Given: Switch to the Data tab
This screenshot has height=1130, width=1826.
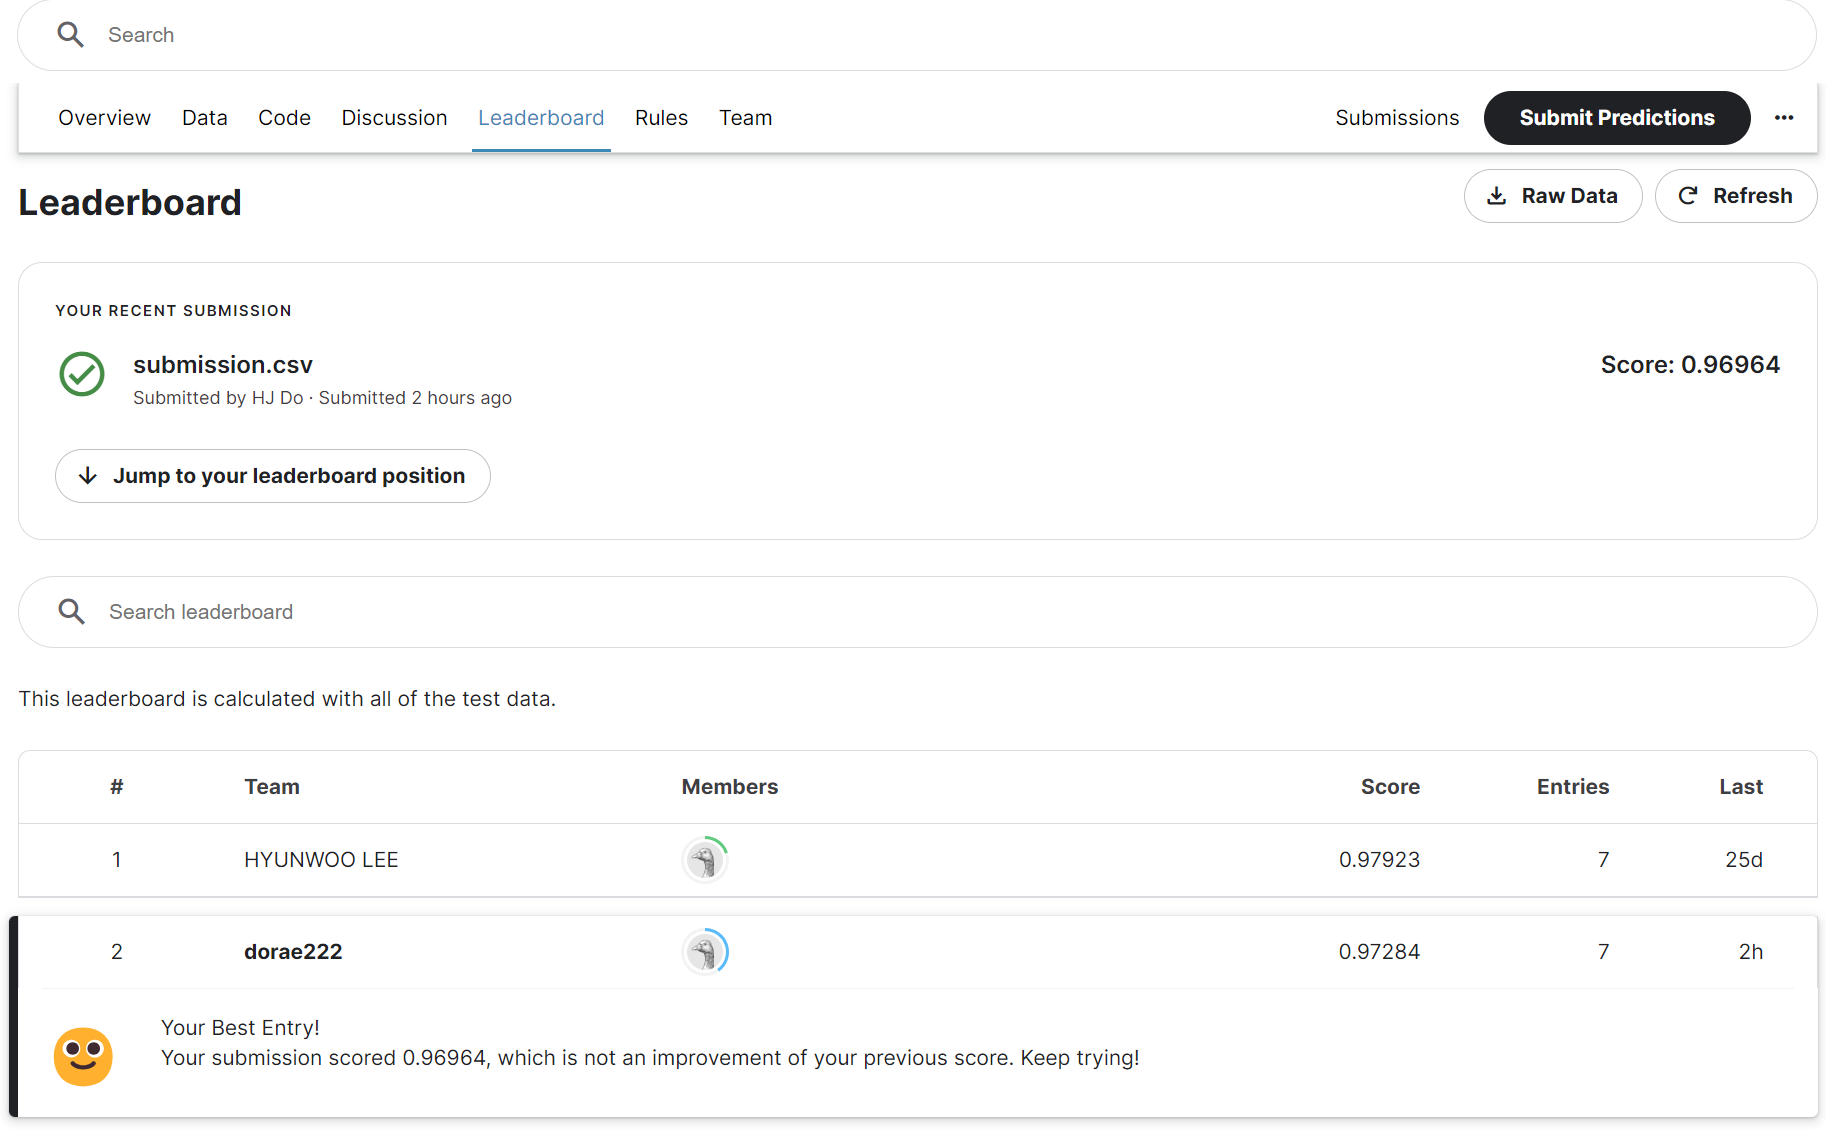Looking at the screenshot, I should tap(205, 118).
